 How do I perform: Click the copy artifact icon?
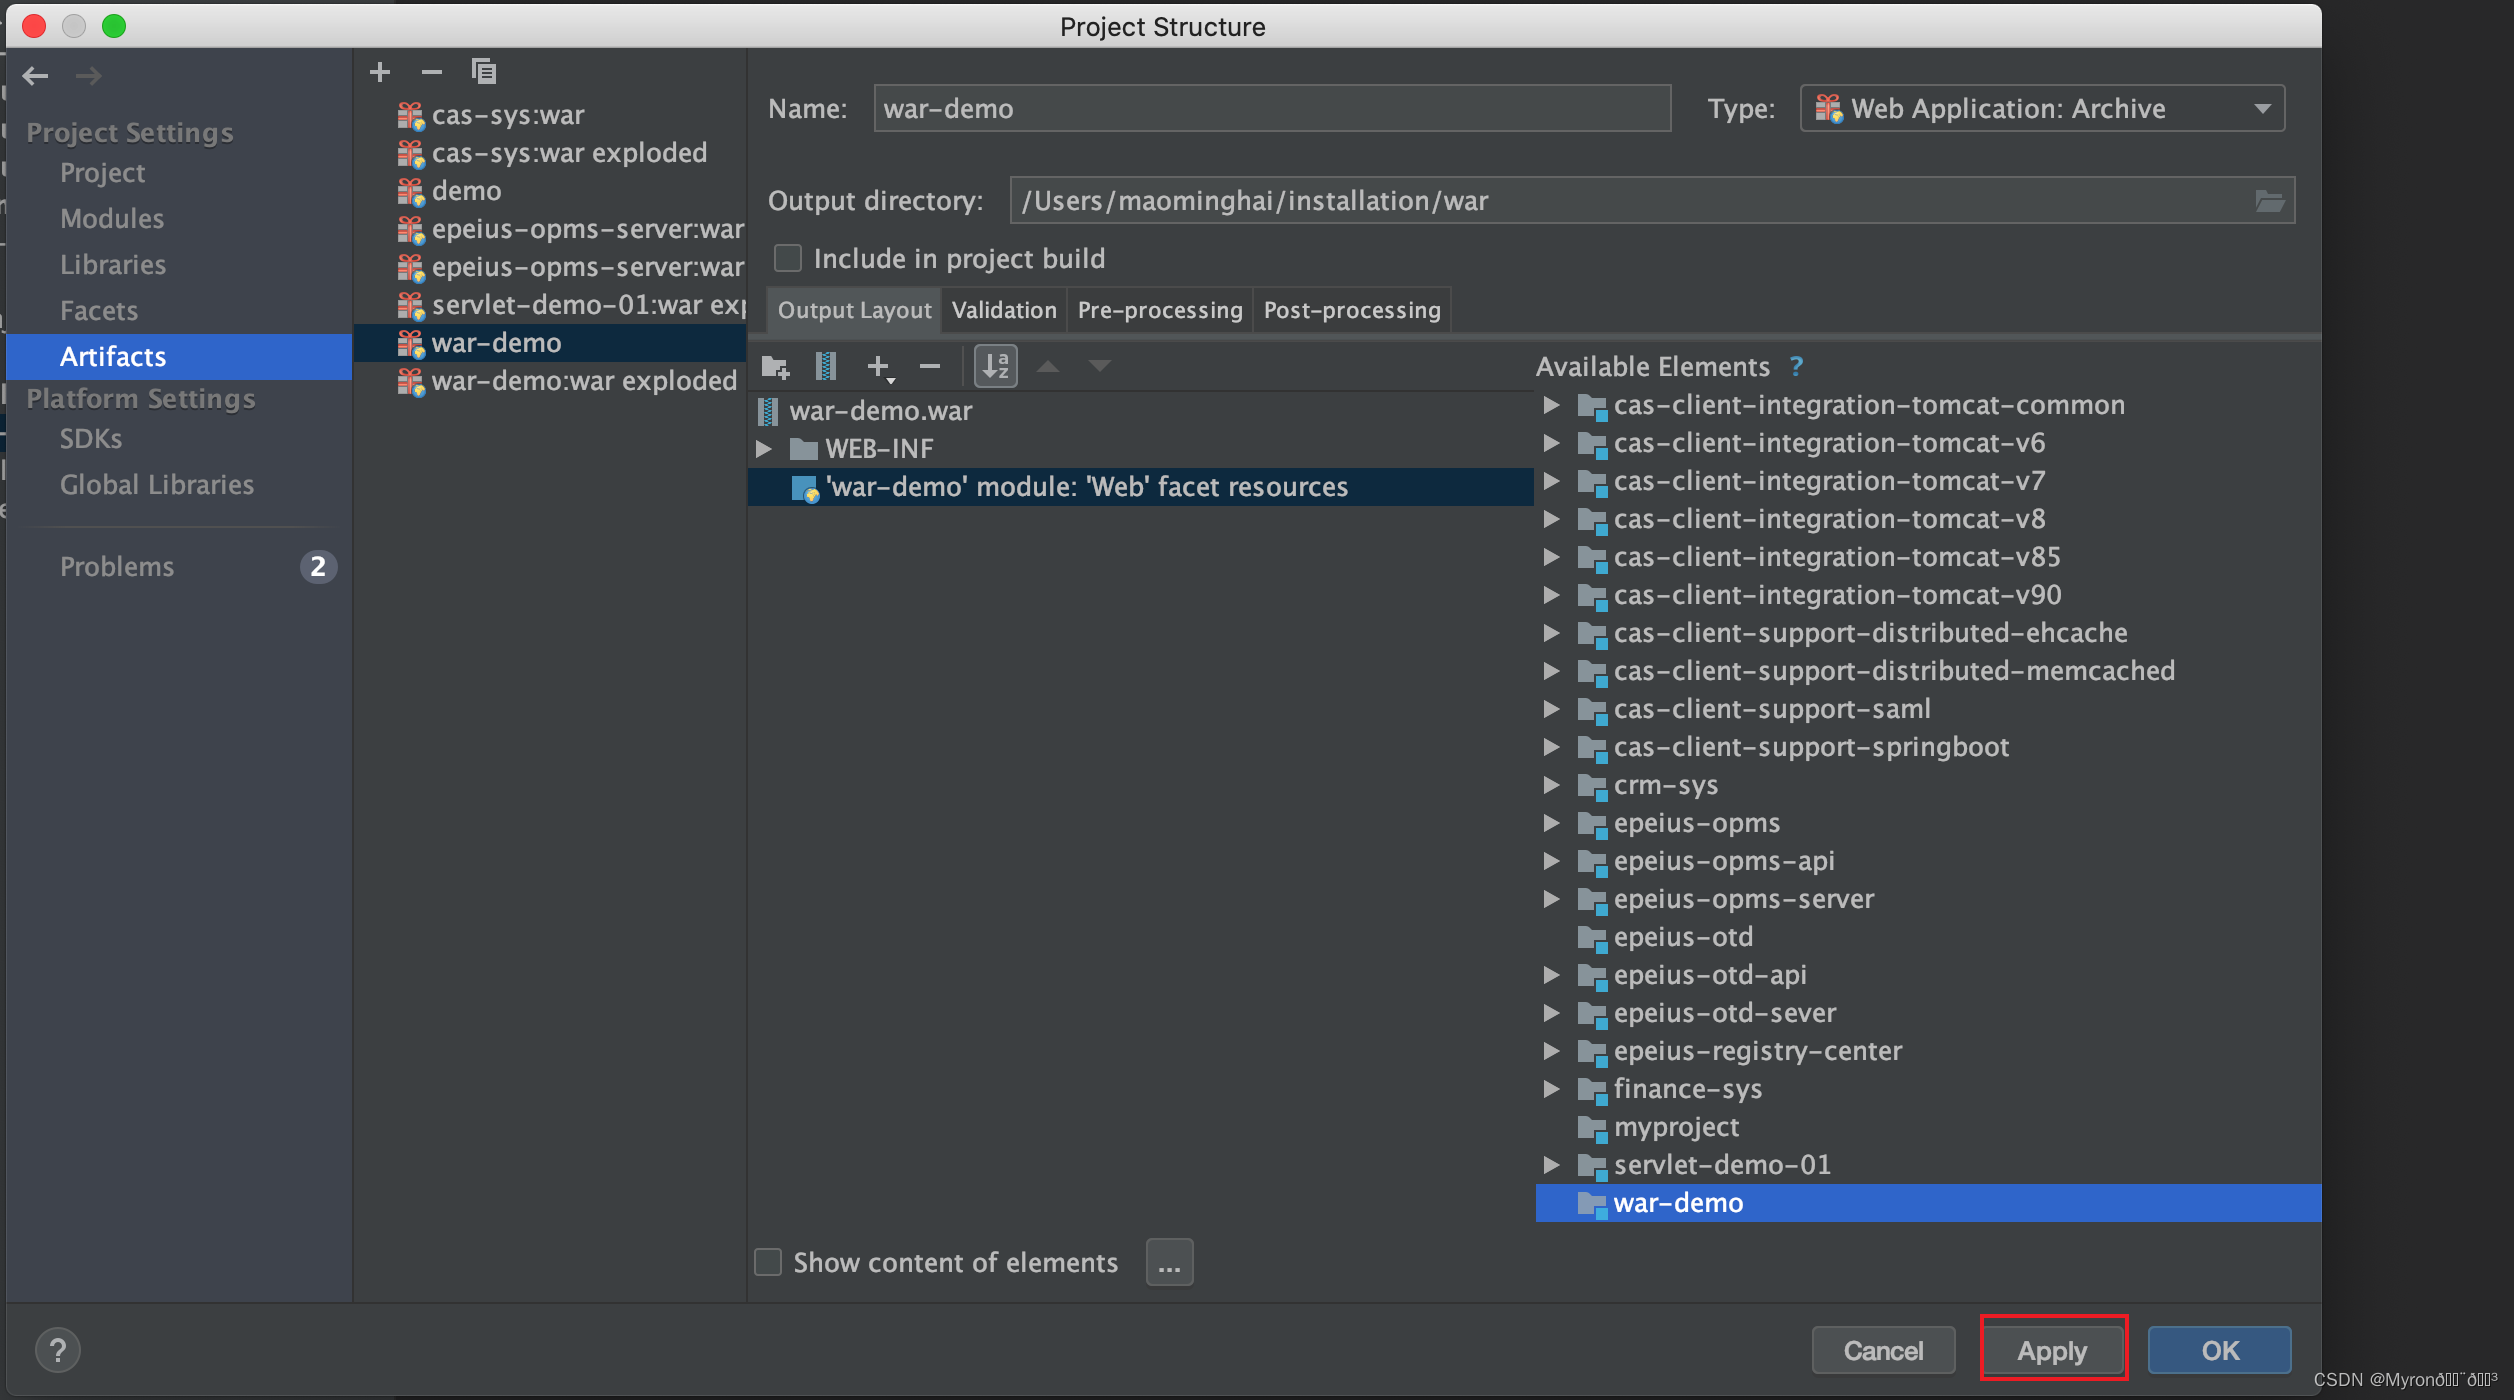(x=484, y=72)
